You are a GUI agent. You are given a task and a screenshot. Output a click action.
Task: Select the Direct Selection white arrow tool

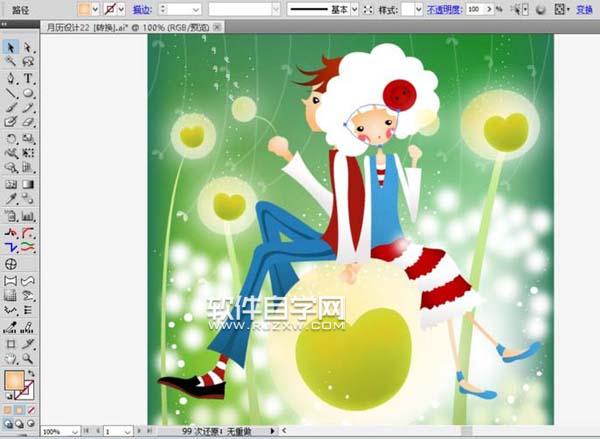28,47
